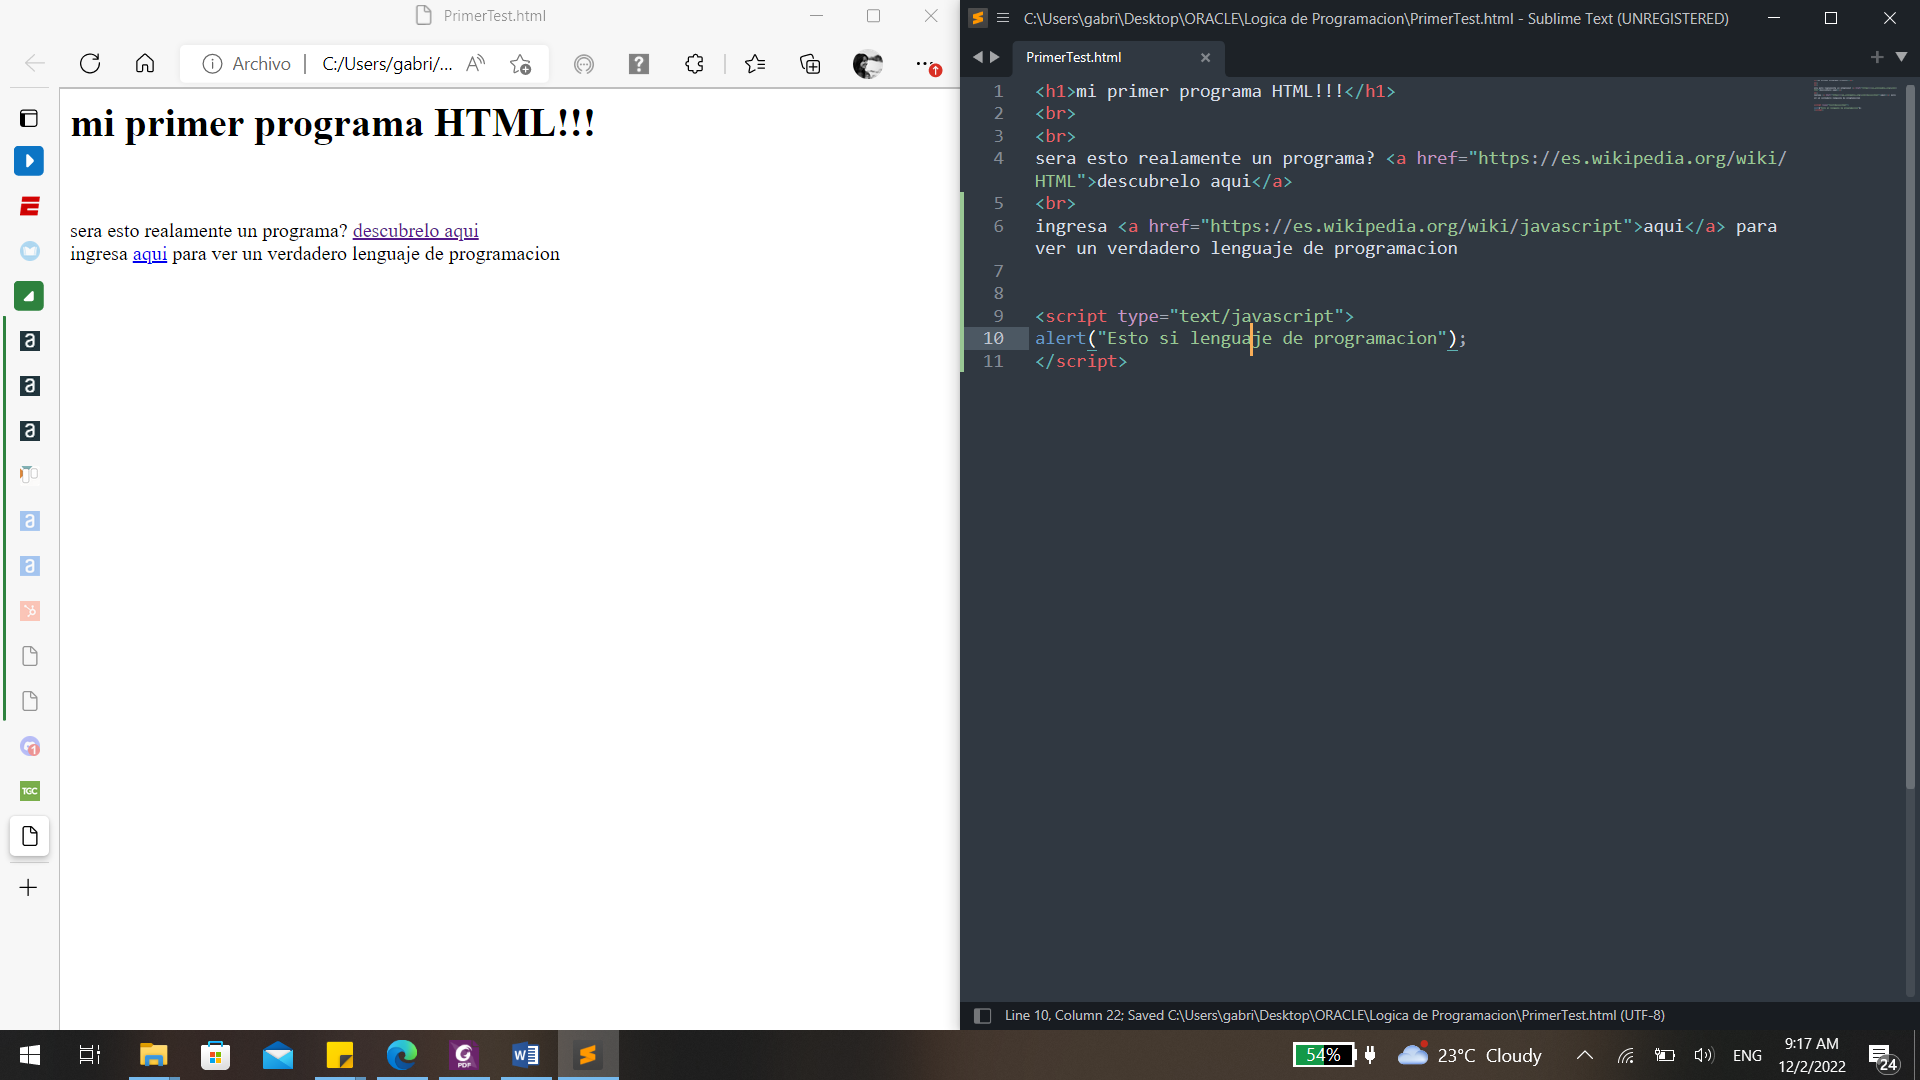The image size is (1920, 1080).
Task: Open the notification center with 24 badge
Action: (1883, 1057)
